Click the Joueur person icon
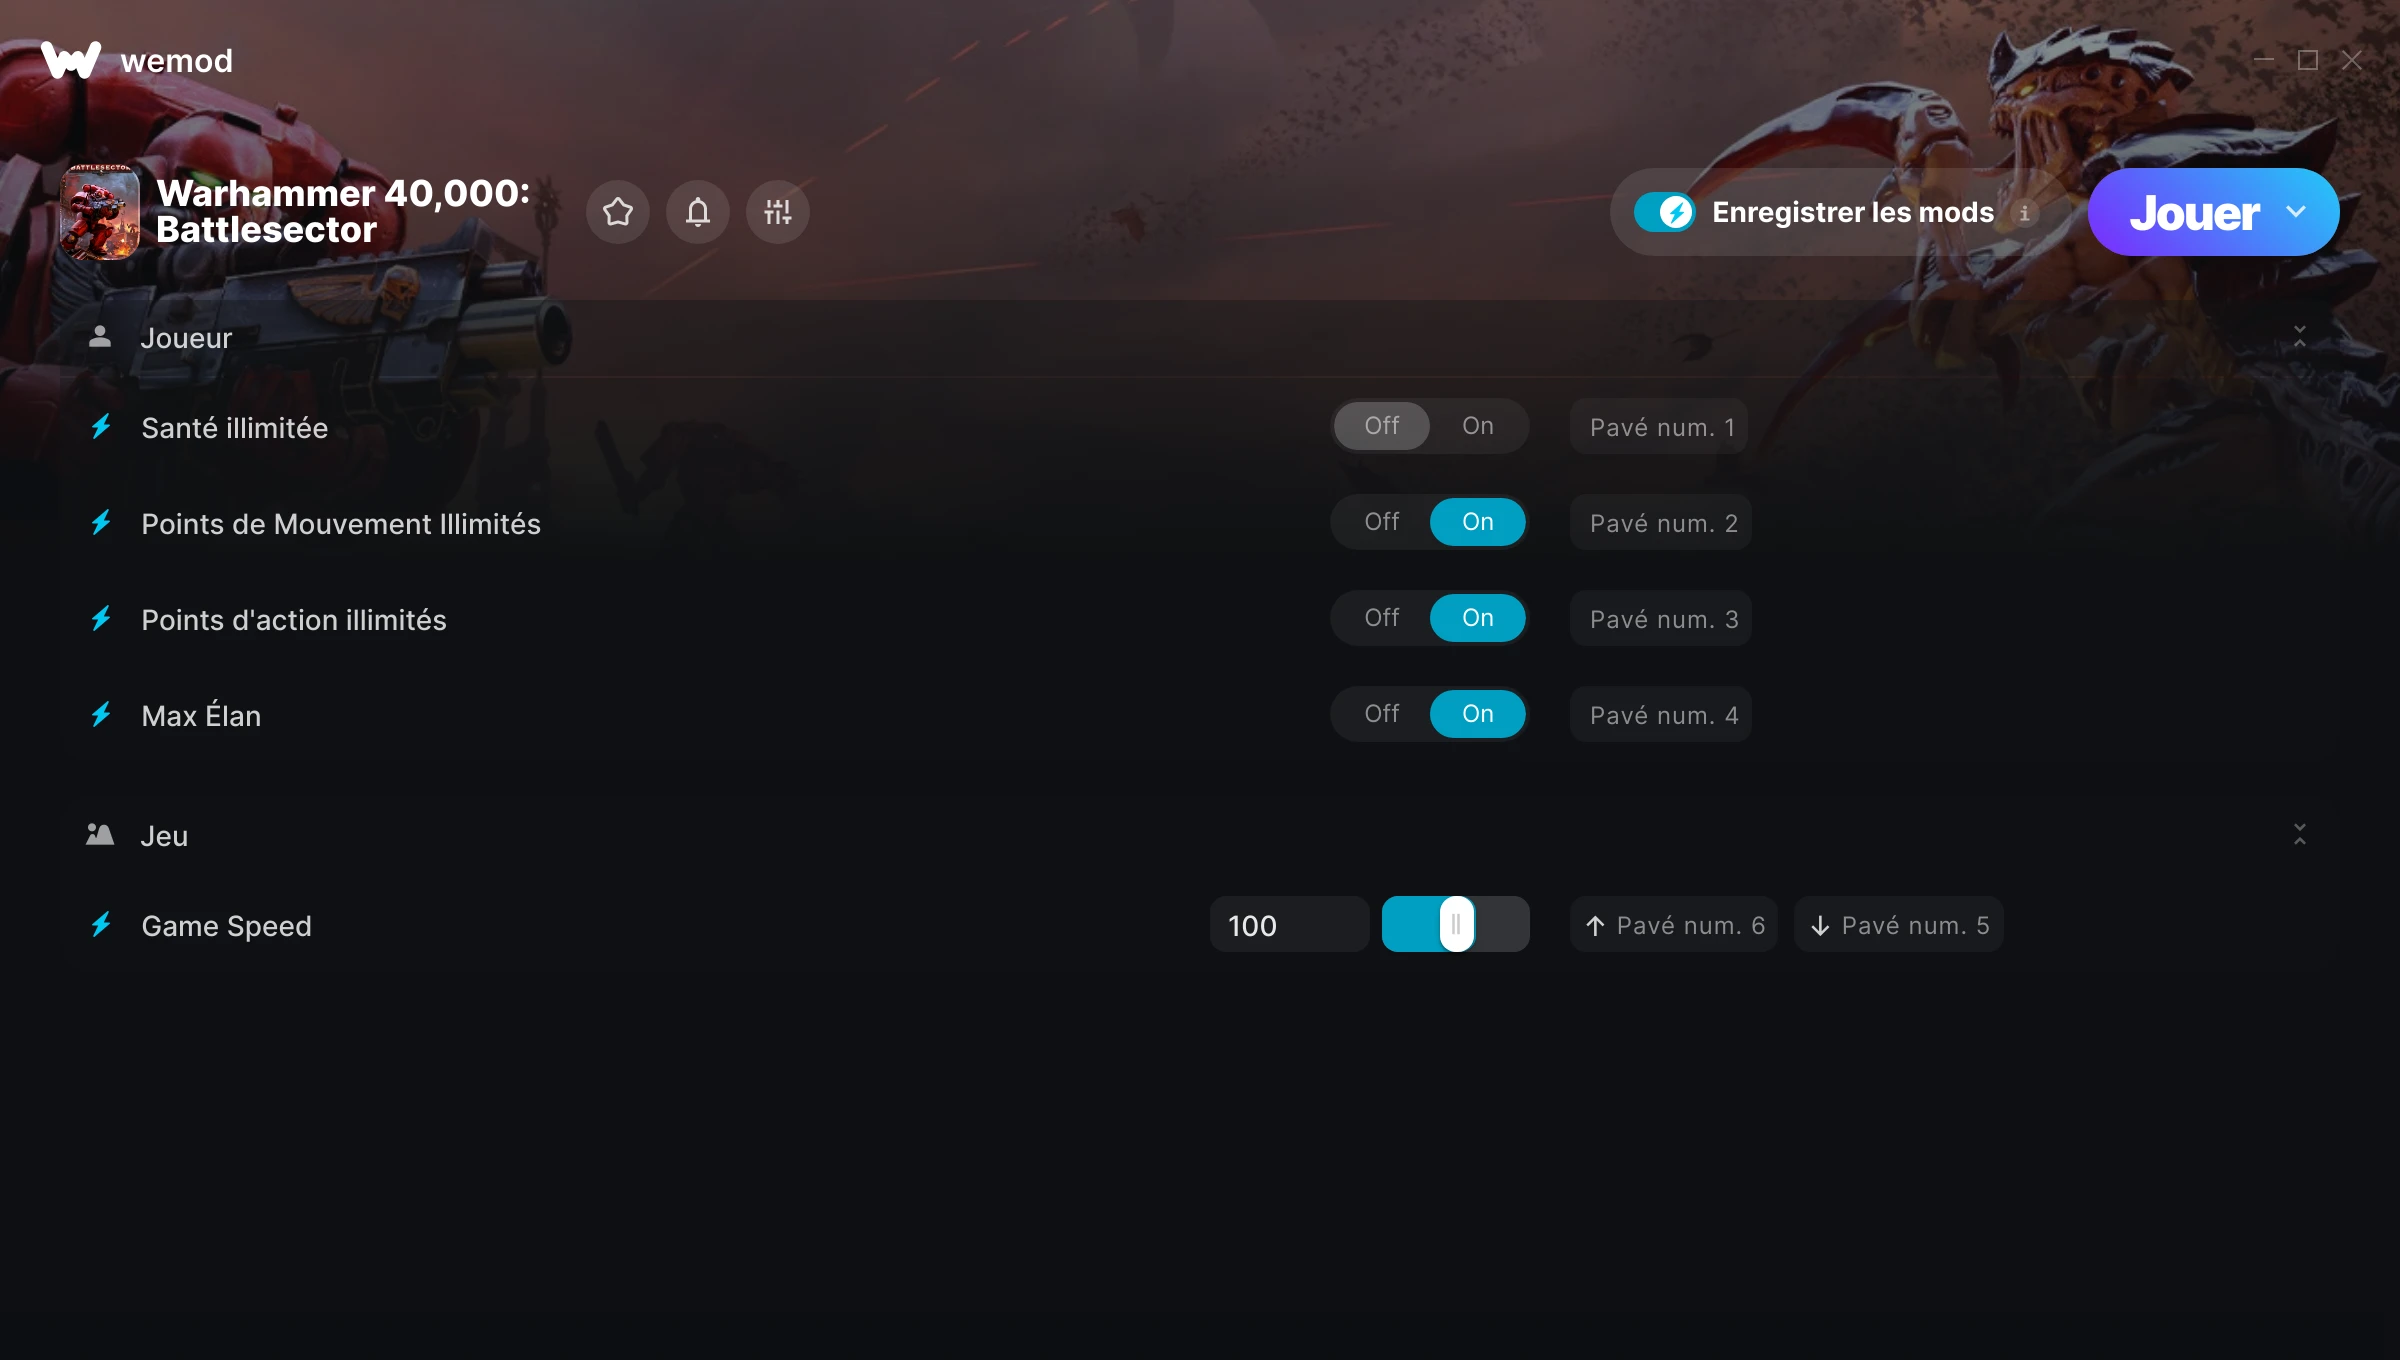Screen dimensions: 2400x1360 [100, 337]
